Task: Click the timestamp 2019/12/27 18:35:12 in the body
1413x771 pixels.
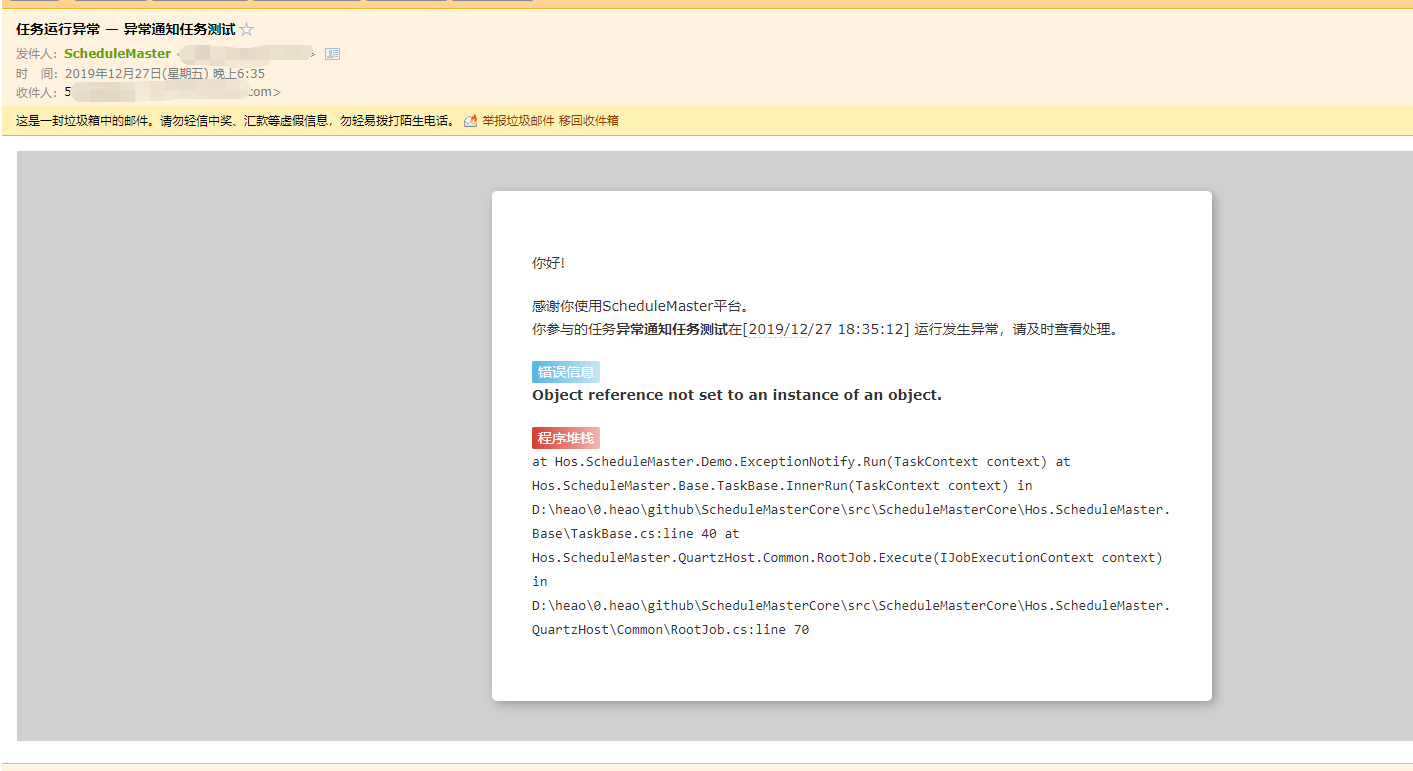Action: 829,329
